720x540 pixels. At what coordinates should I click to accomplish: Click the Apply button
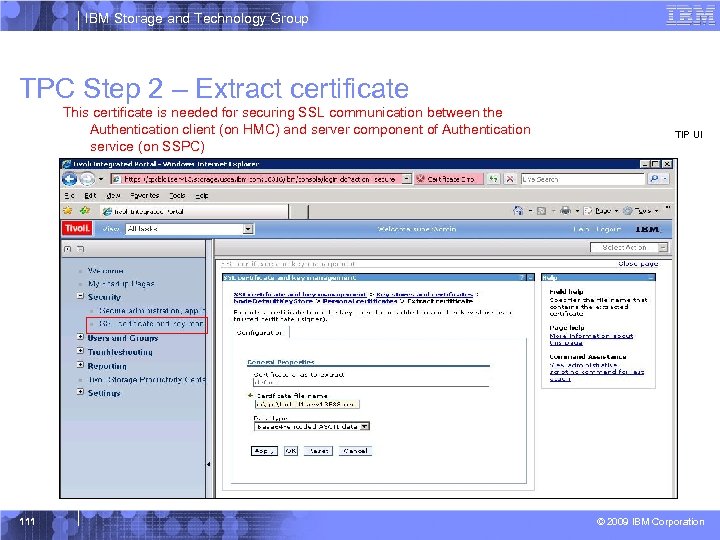click(264, 451)
